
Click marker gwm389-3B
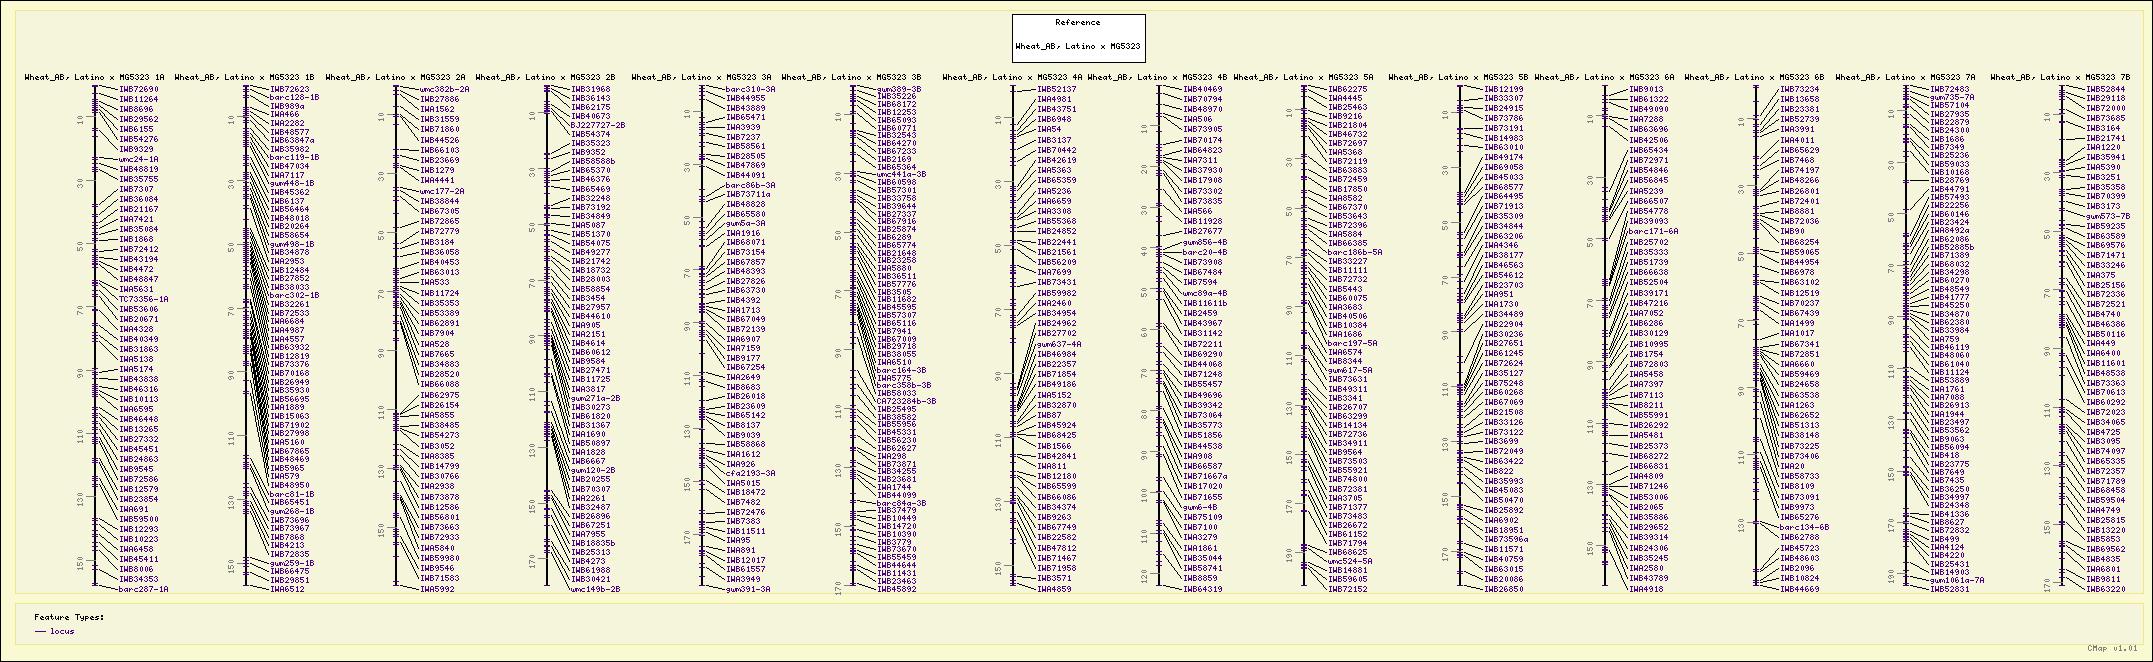point(899,89)
